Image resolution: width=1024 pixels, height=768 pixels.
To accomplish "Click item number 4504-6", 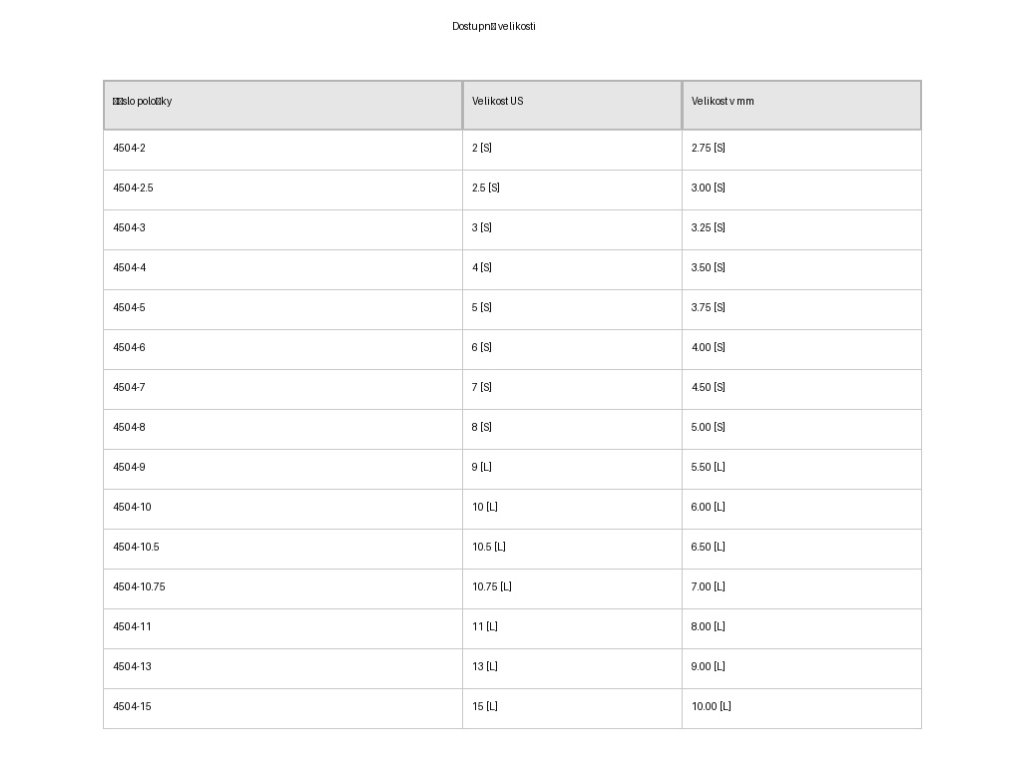I will click(x=129, y=348).
